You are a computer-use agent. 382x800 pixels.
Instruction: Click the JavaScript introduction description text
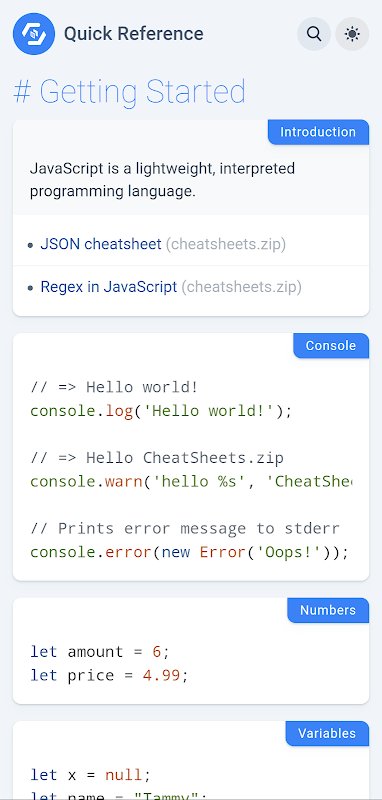[x=162, y=180]
